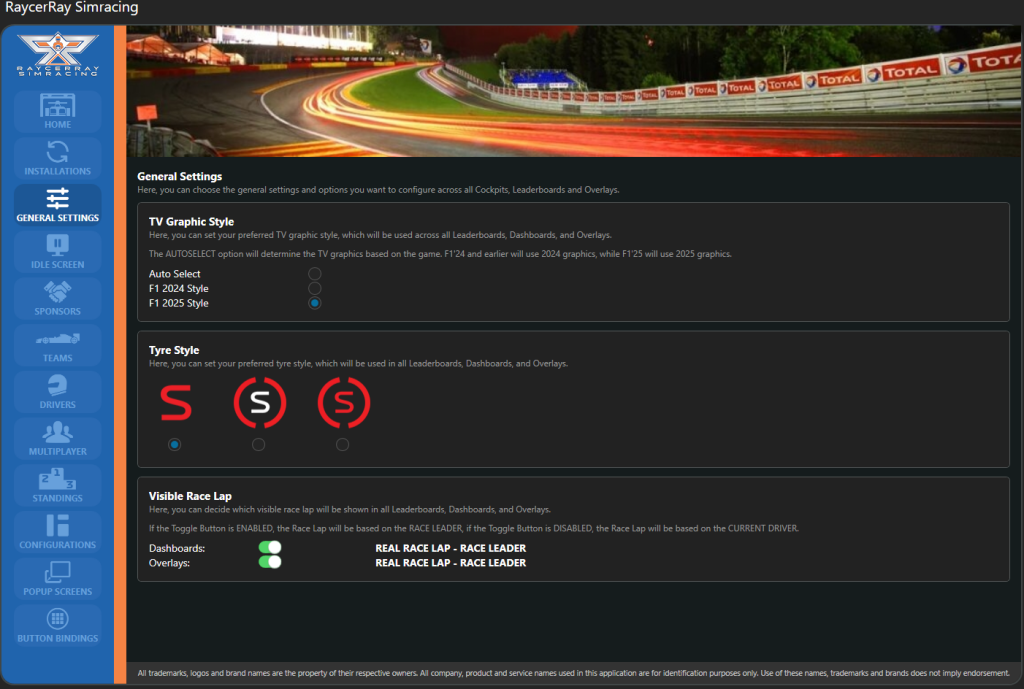
Task: Select the white S ringed tyre style
Action: click(x=259, y=444)
